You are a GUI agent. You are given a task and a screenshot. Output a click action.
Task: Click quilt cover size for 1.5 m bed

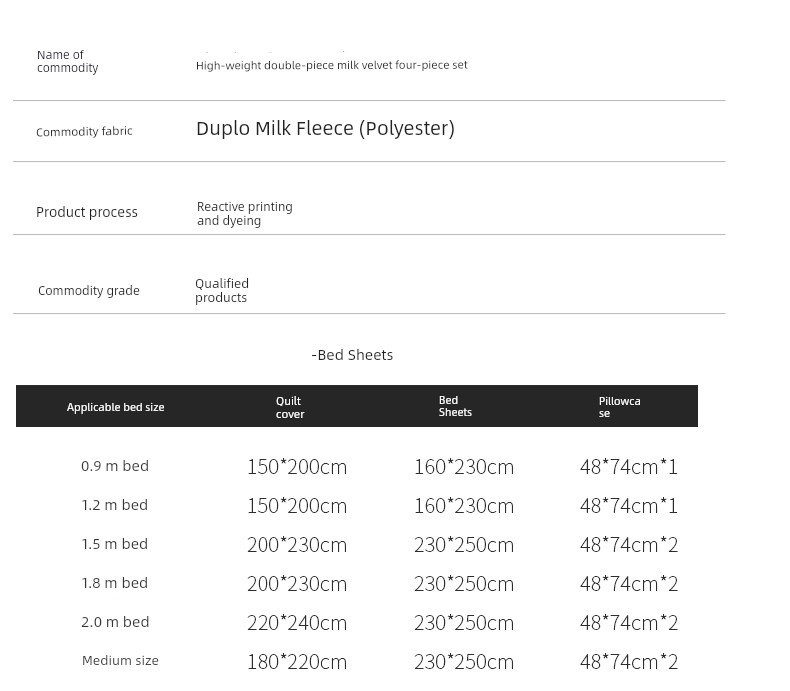tap(297, 545)
